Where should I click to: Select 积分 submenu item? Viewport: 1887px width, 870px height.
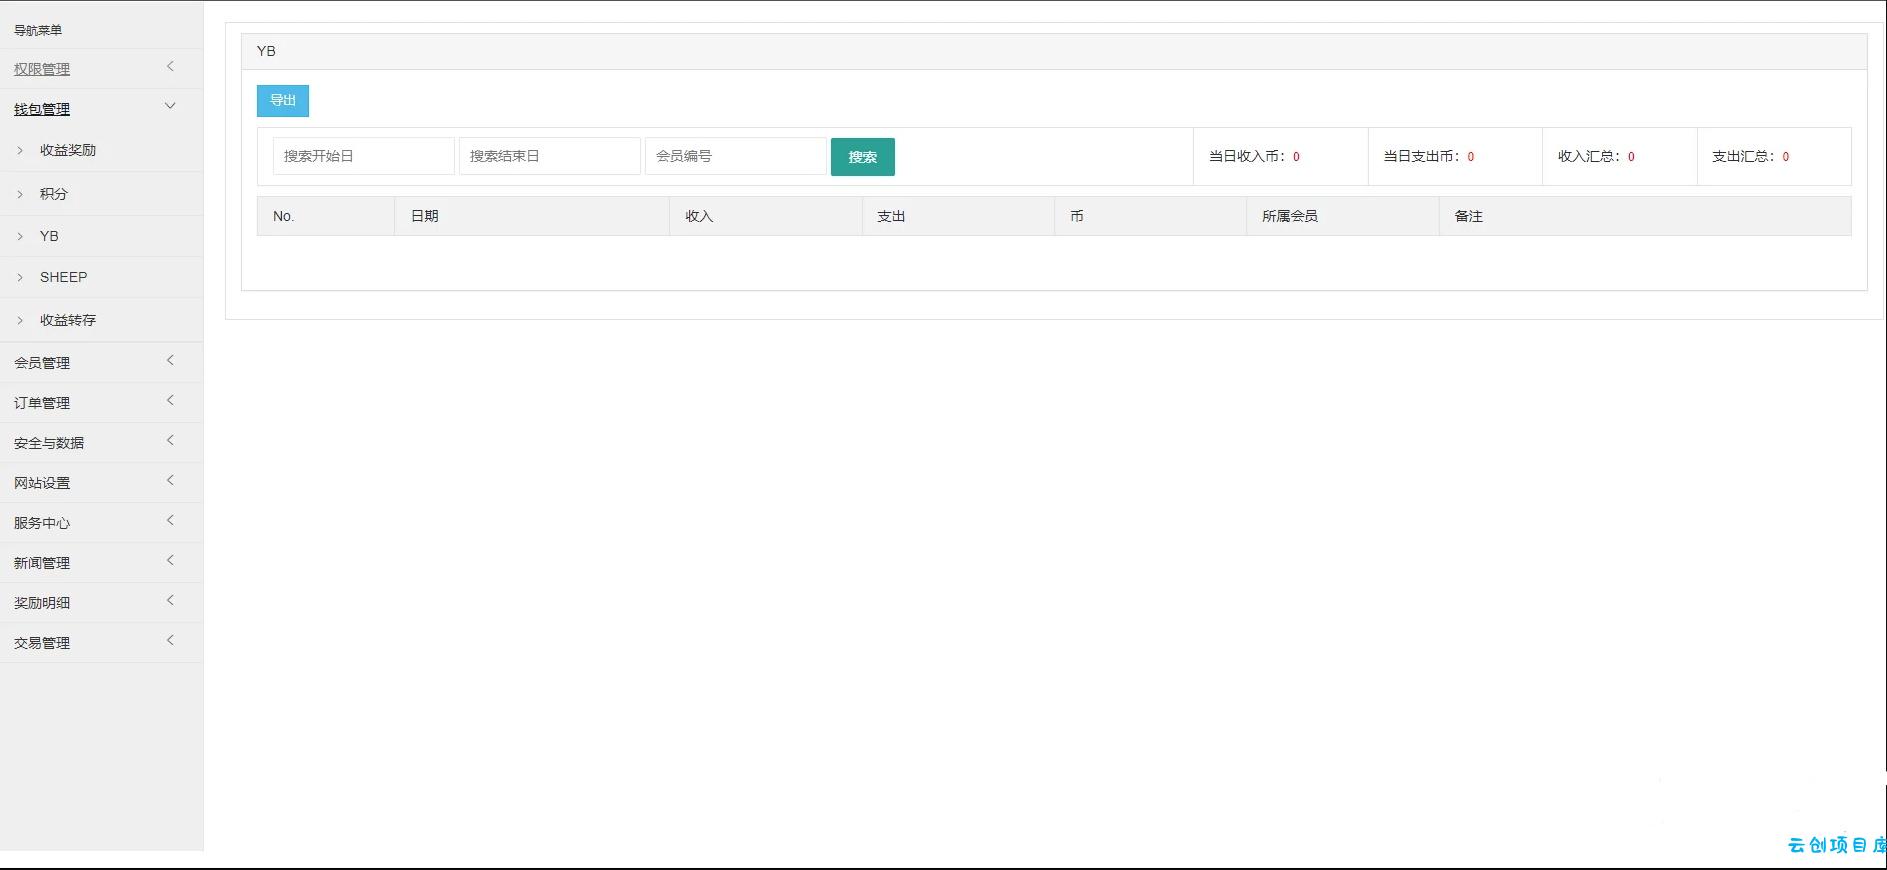click(54, 194)
